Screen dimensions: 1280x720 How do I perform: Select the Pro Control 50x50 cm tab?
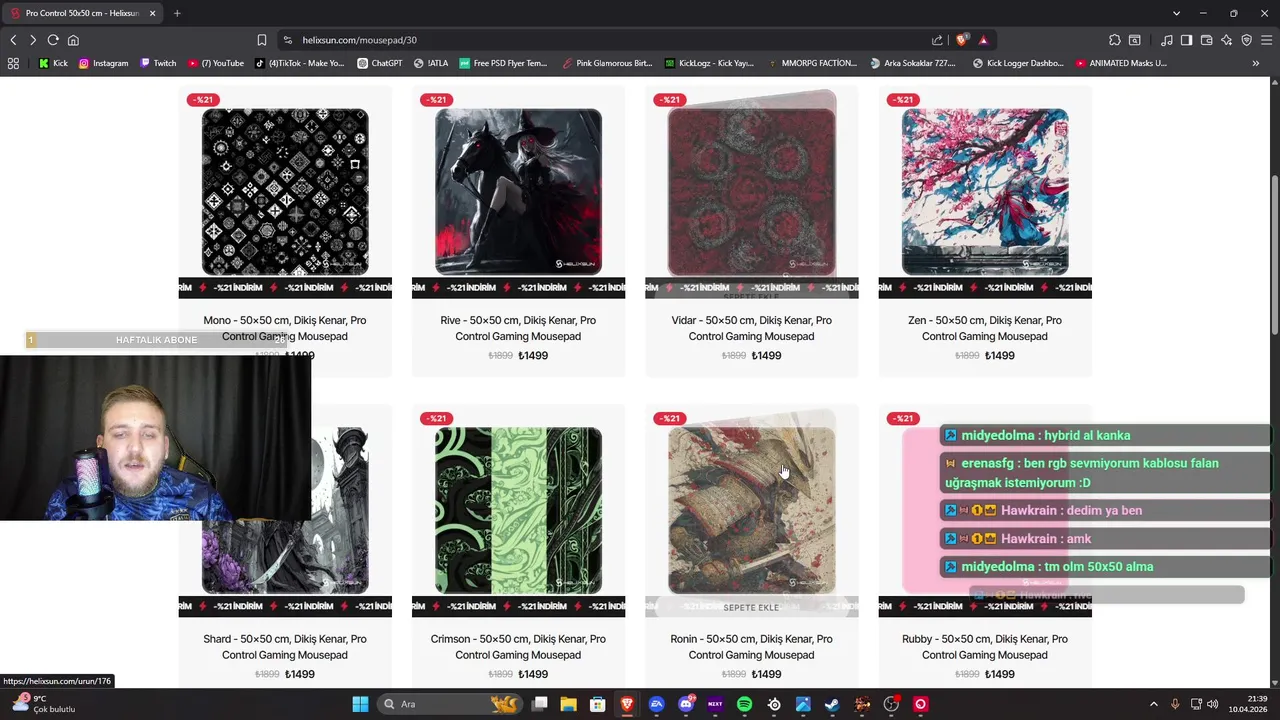(x=84, y=13)
